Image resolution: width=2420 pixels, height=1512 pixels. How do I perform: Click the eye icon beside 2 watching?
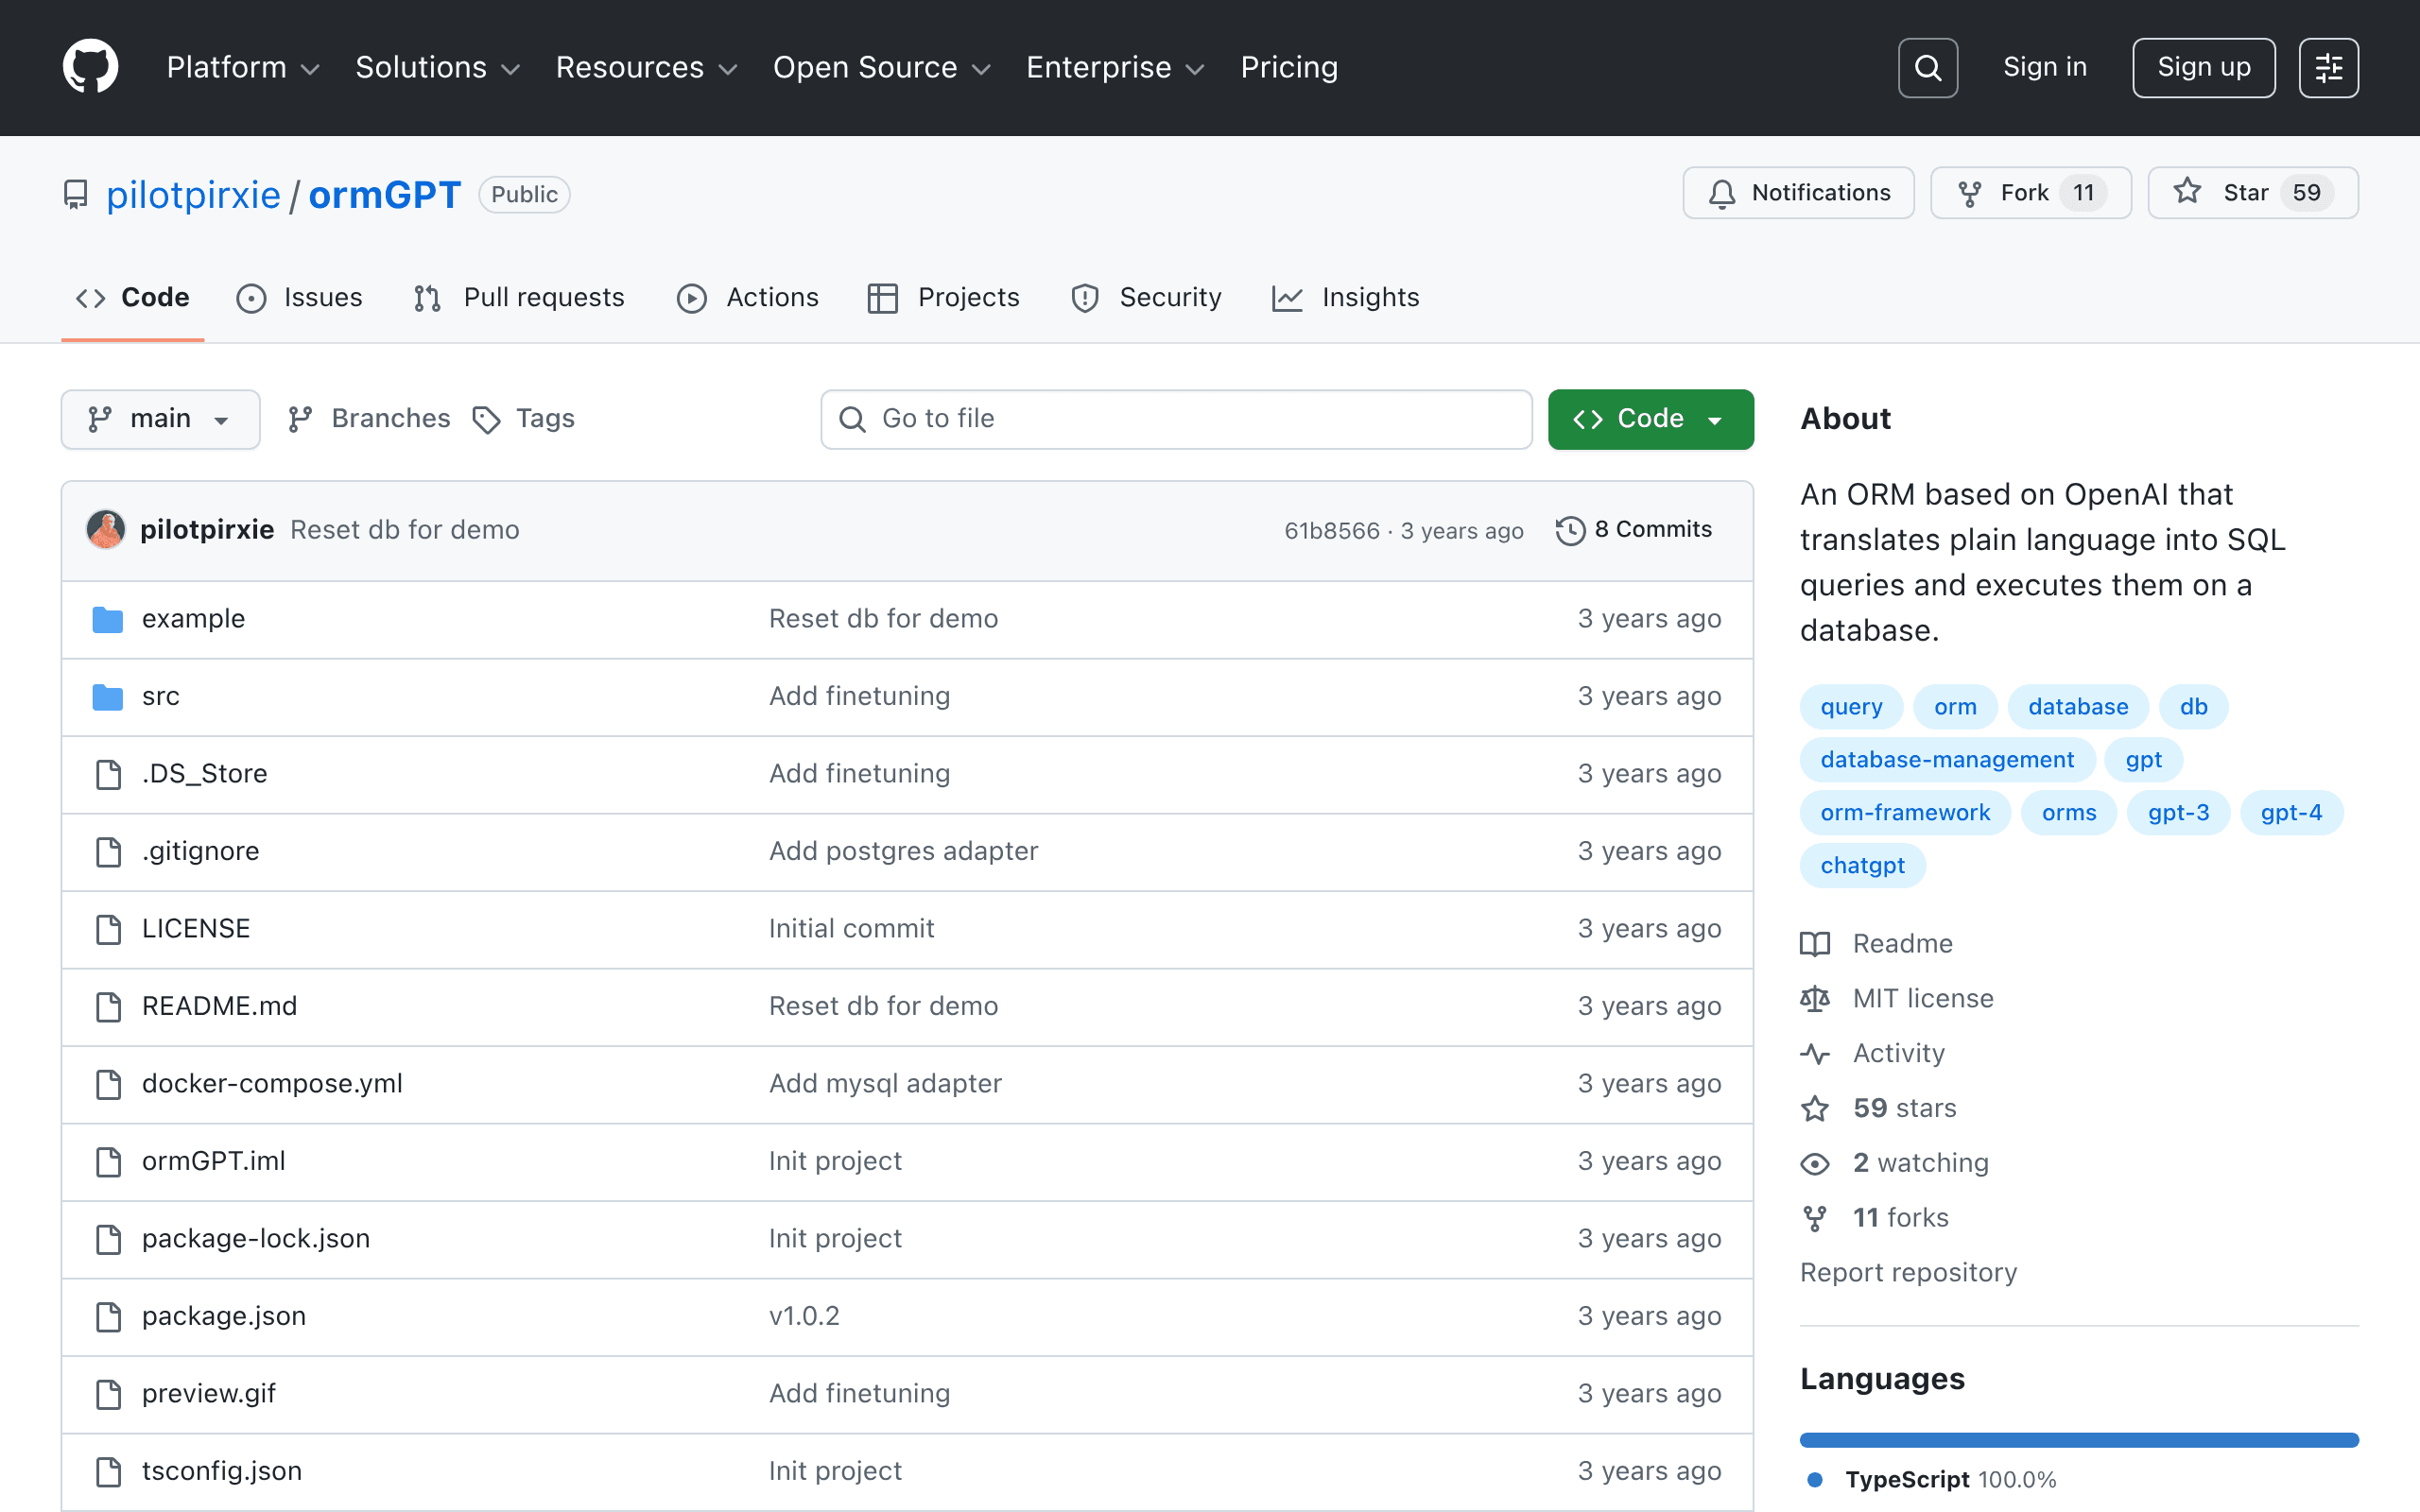pyautogui.click(x=1815, y=1163)
